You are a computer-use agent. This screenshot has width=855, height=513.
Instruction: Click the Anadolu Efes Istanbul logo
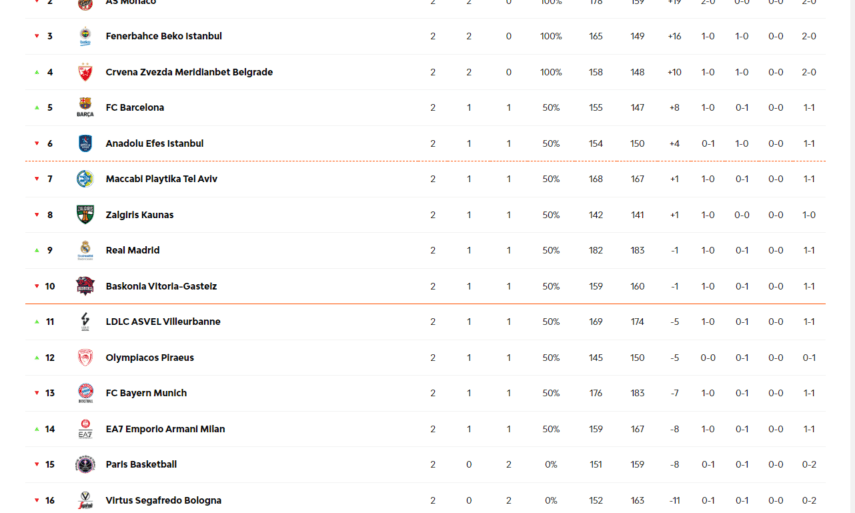pos(85,144)
